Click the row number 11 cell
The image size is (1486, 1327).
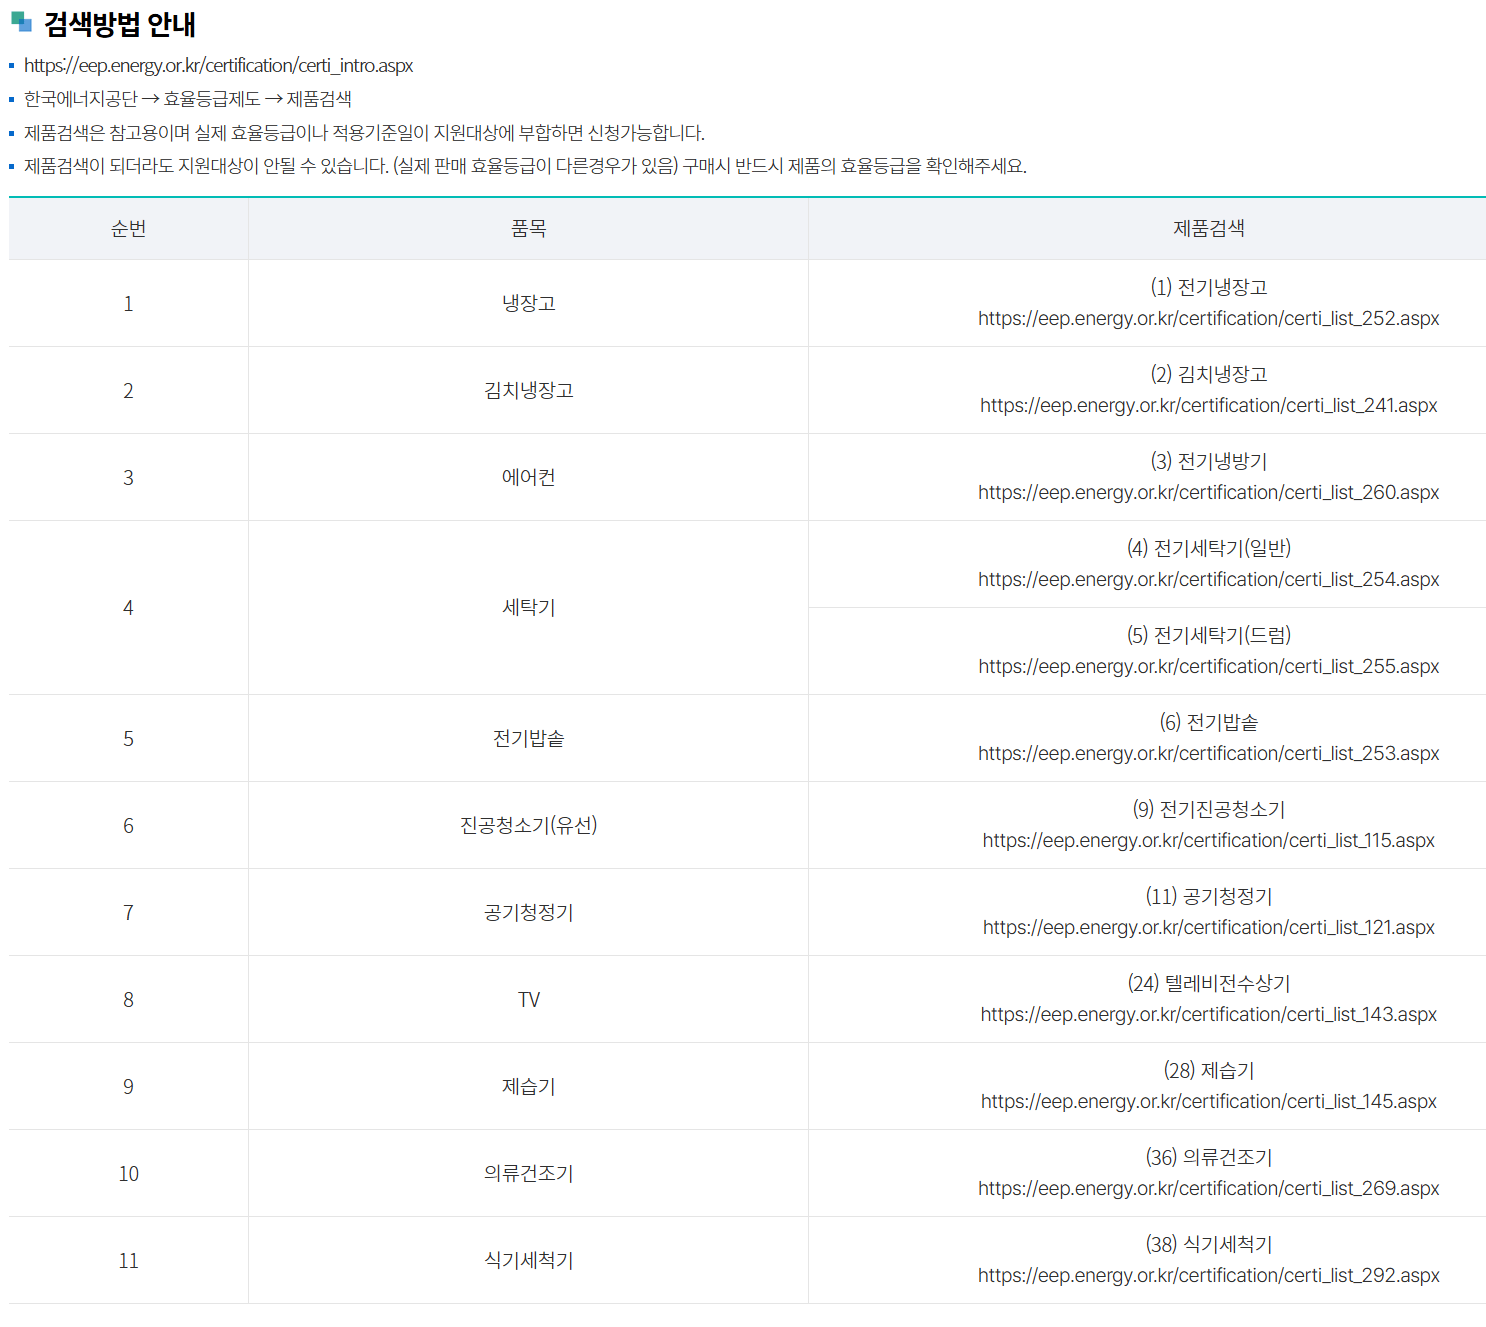coord(128,1260)
